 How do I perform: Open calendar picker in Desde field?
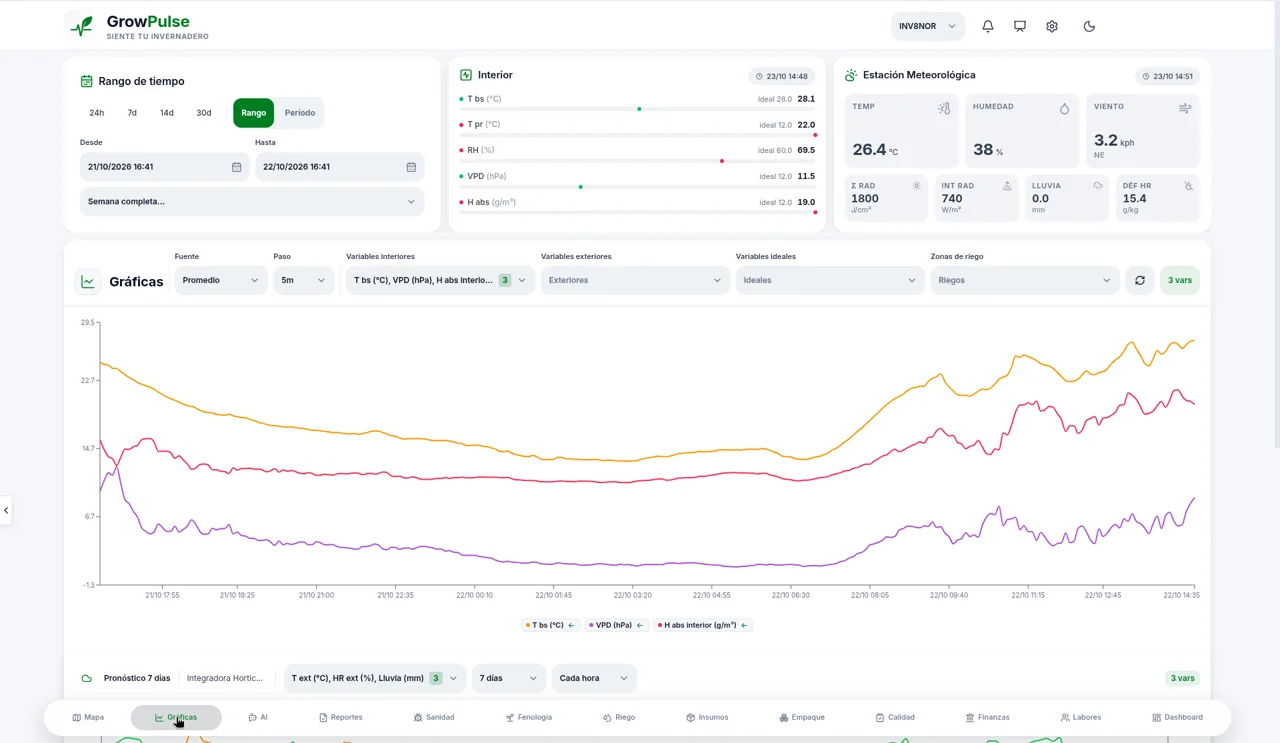click(237, 167)
